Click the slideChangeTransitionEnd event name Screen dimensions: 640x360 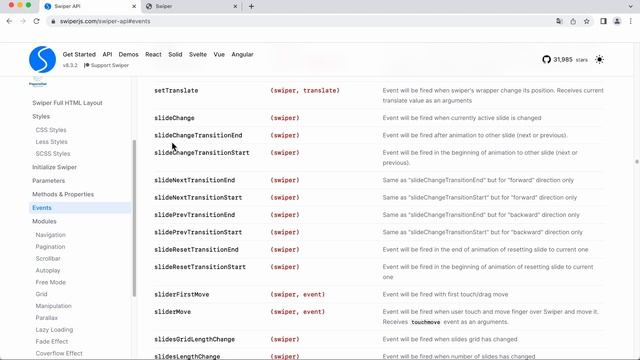coord(198,135)
